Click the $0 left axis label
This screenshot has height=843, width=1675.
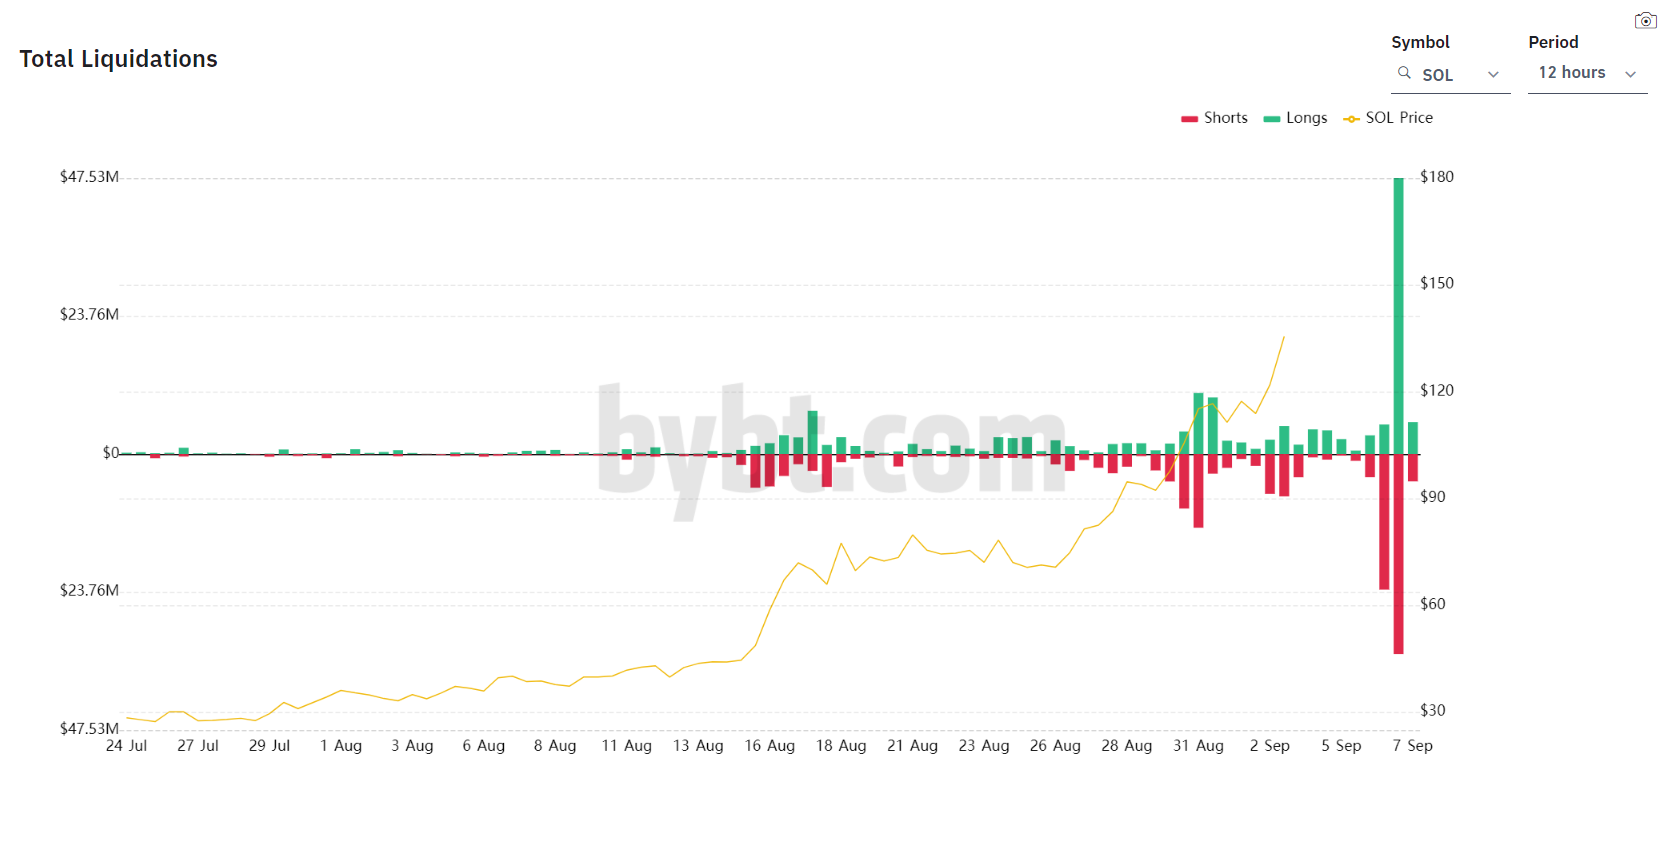point(111,453)
